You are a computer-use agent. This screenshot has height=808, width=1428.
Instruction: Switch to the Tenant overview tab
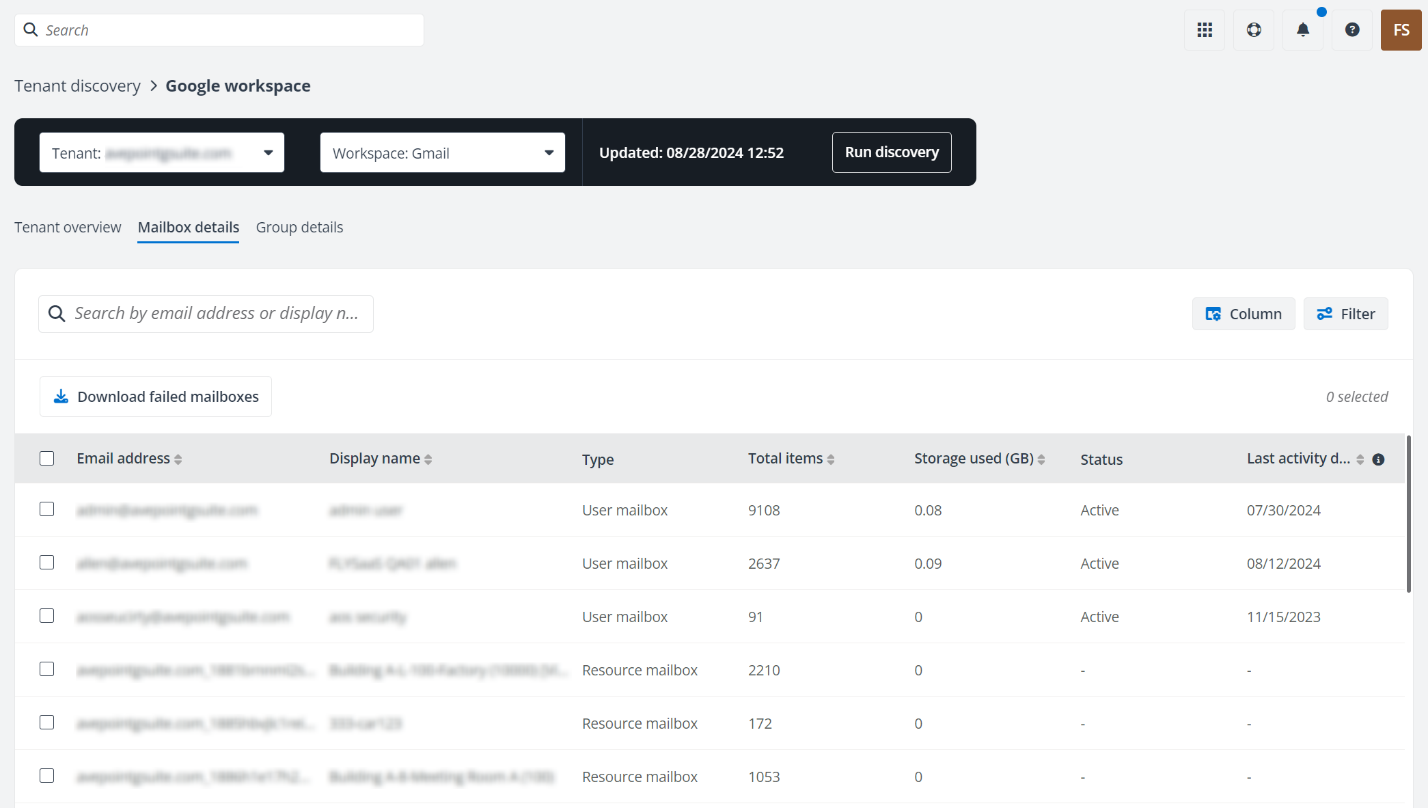pyautogui.click(x=67, y=227)
